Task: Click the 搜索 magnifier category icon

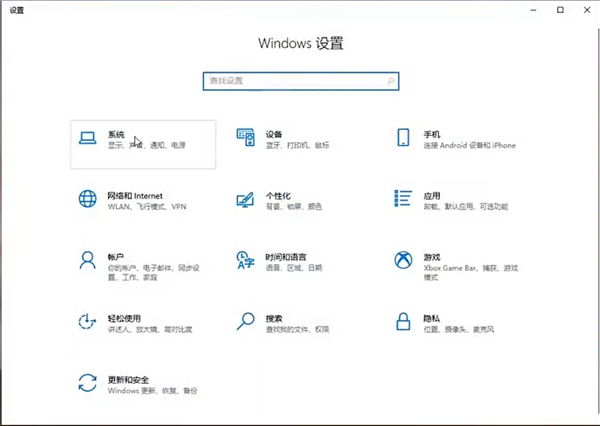Action: 245,321
